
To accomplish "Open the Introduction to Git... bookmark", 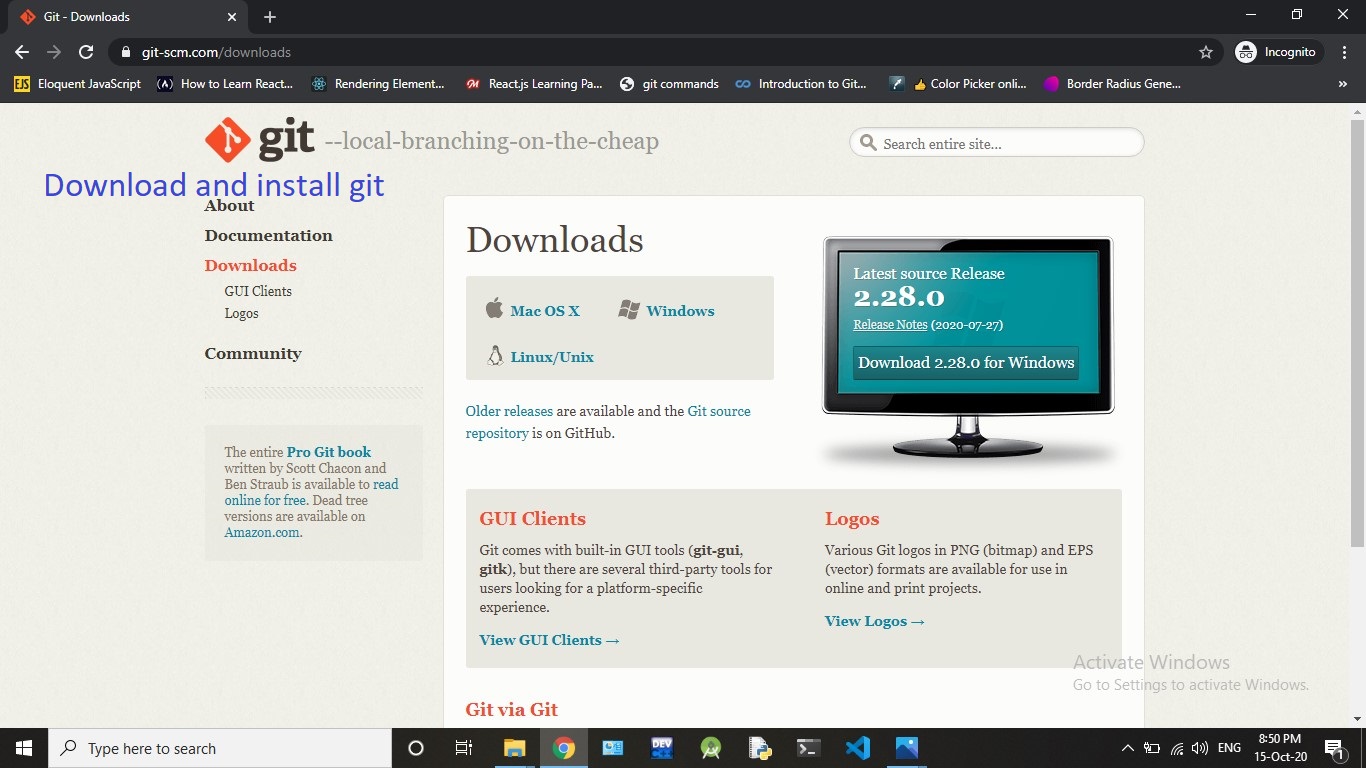I will (x=801, y=84).
